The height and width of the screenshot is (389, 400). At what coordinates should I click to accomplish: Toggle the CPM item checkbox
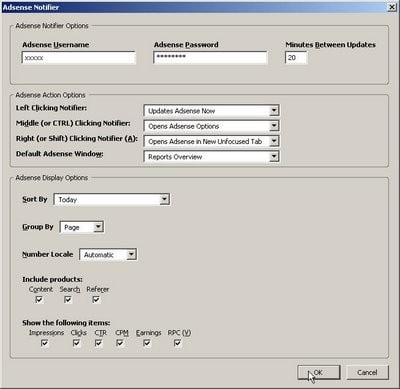pyautogui.click(x=120, y=343)
